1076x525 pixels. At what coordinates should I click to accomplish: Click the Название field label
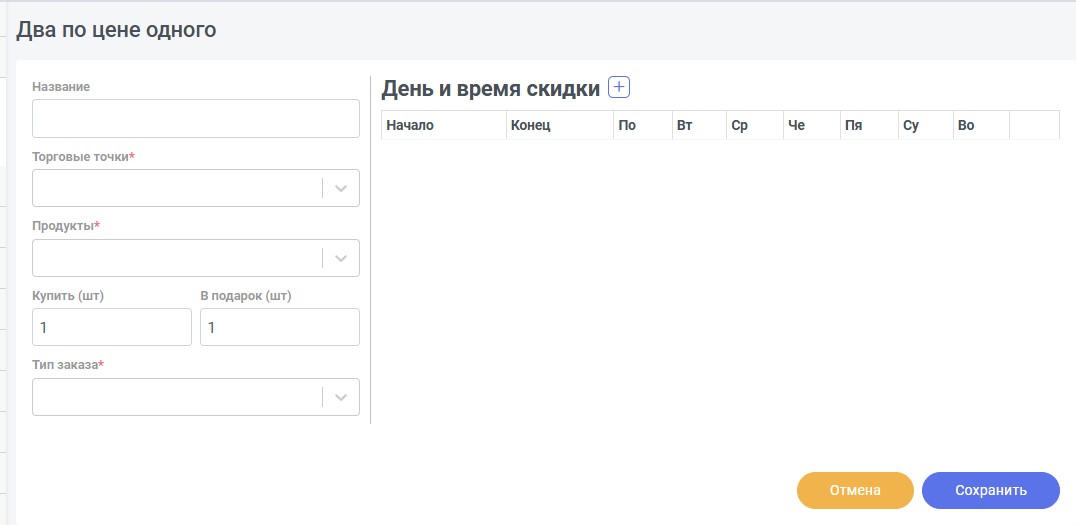coord(61,86)
